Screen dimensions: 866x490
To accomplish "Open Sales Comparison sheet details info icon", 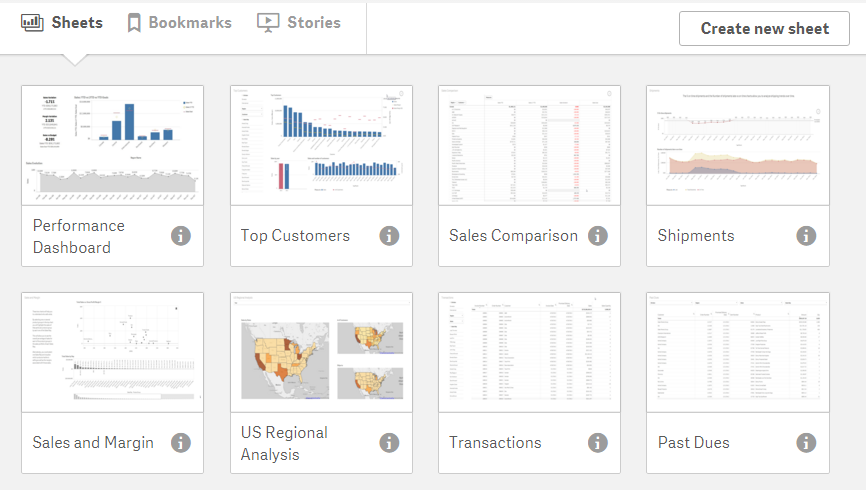I will click(597, 236).
